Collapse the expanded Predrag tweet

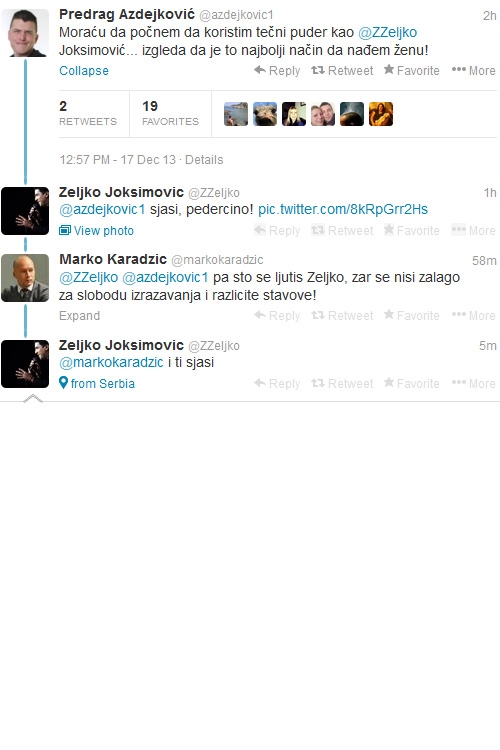point(84,71)
